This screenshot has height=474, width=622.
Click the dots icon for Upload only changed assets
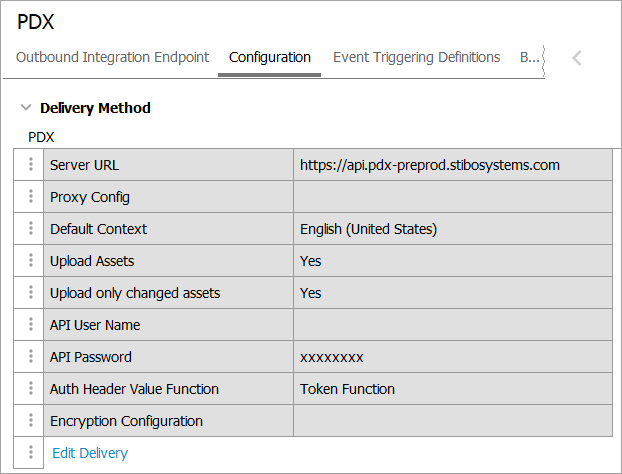pos(31,293)
